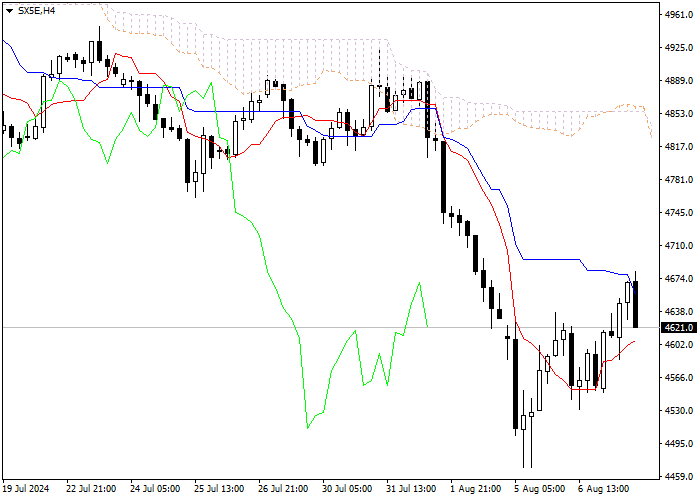The width and height of the screenshot is (700, 500).
Task: Click the 25 Jul 13:00 time label
Action: click(219, 488)
